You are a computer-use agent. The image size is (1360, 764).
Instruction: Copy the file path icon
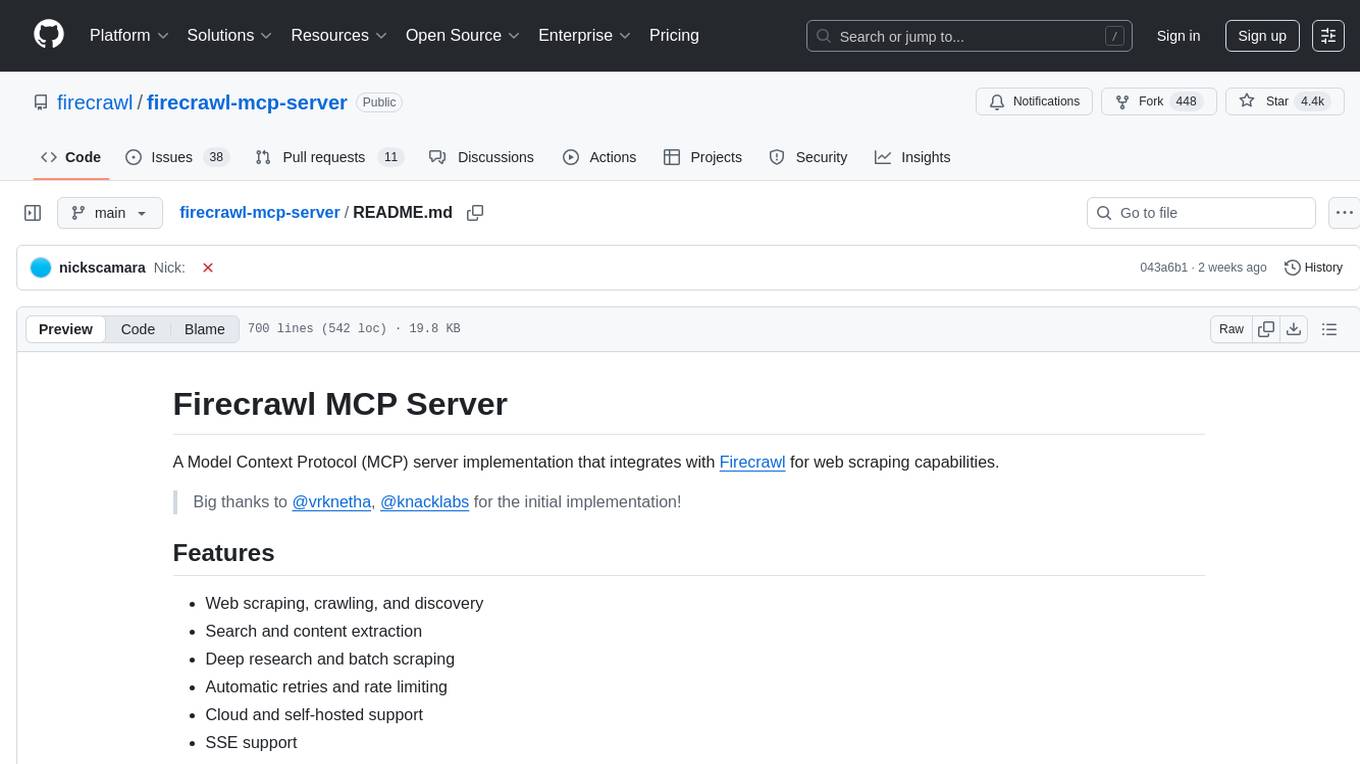[475, 212]
